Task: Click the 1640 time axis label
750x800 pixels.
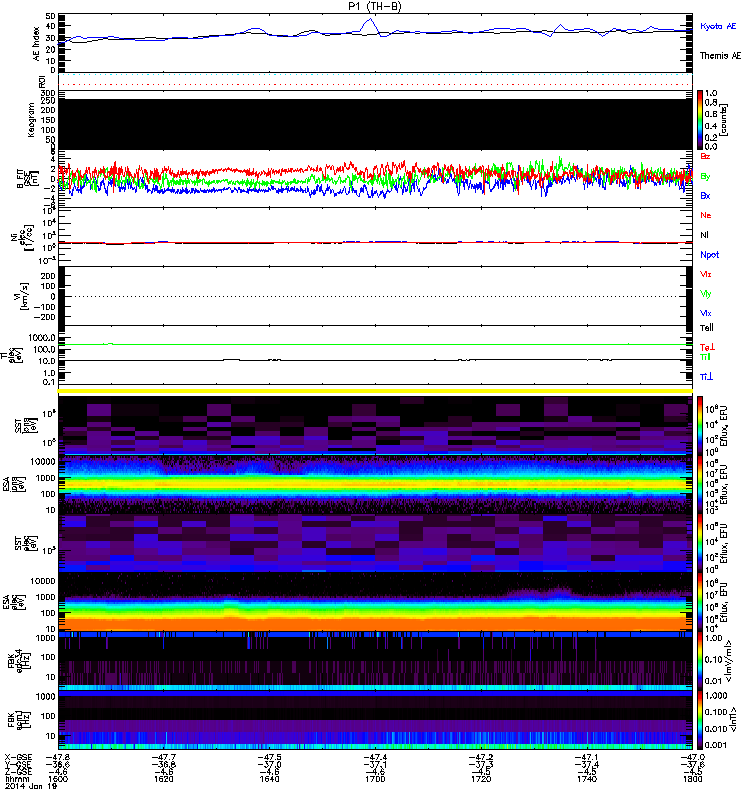Action: click(269, 779)
